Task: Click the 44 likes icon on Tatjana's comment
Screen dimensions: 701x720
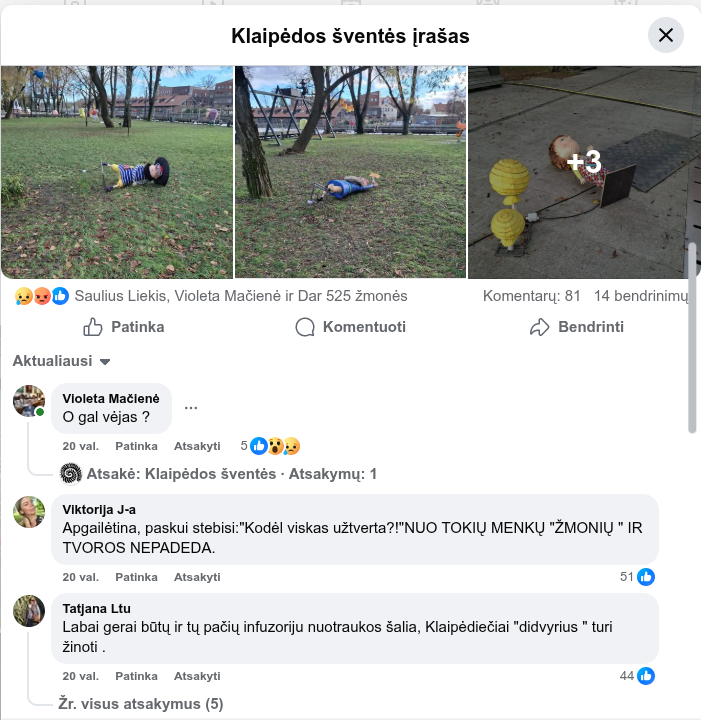Action: [645, 676]
